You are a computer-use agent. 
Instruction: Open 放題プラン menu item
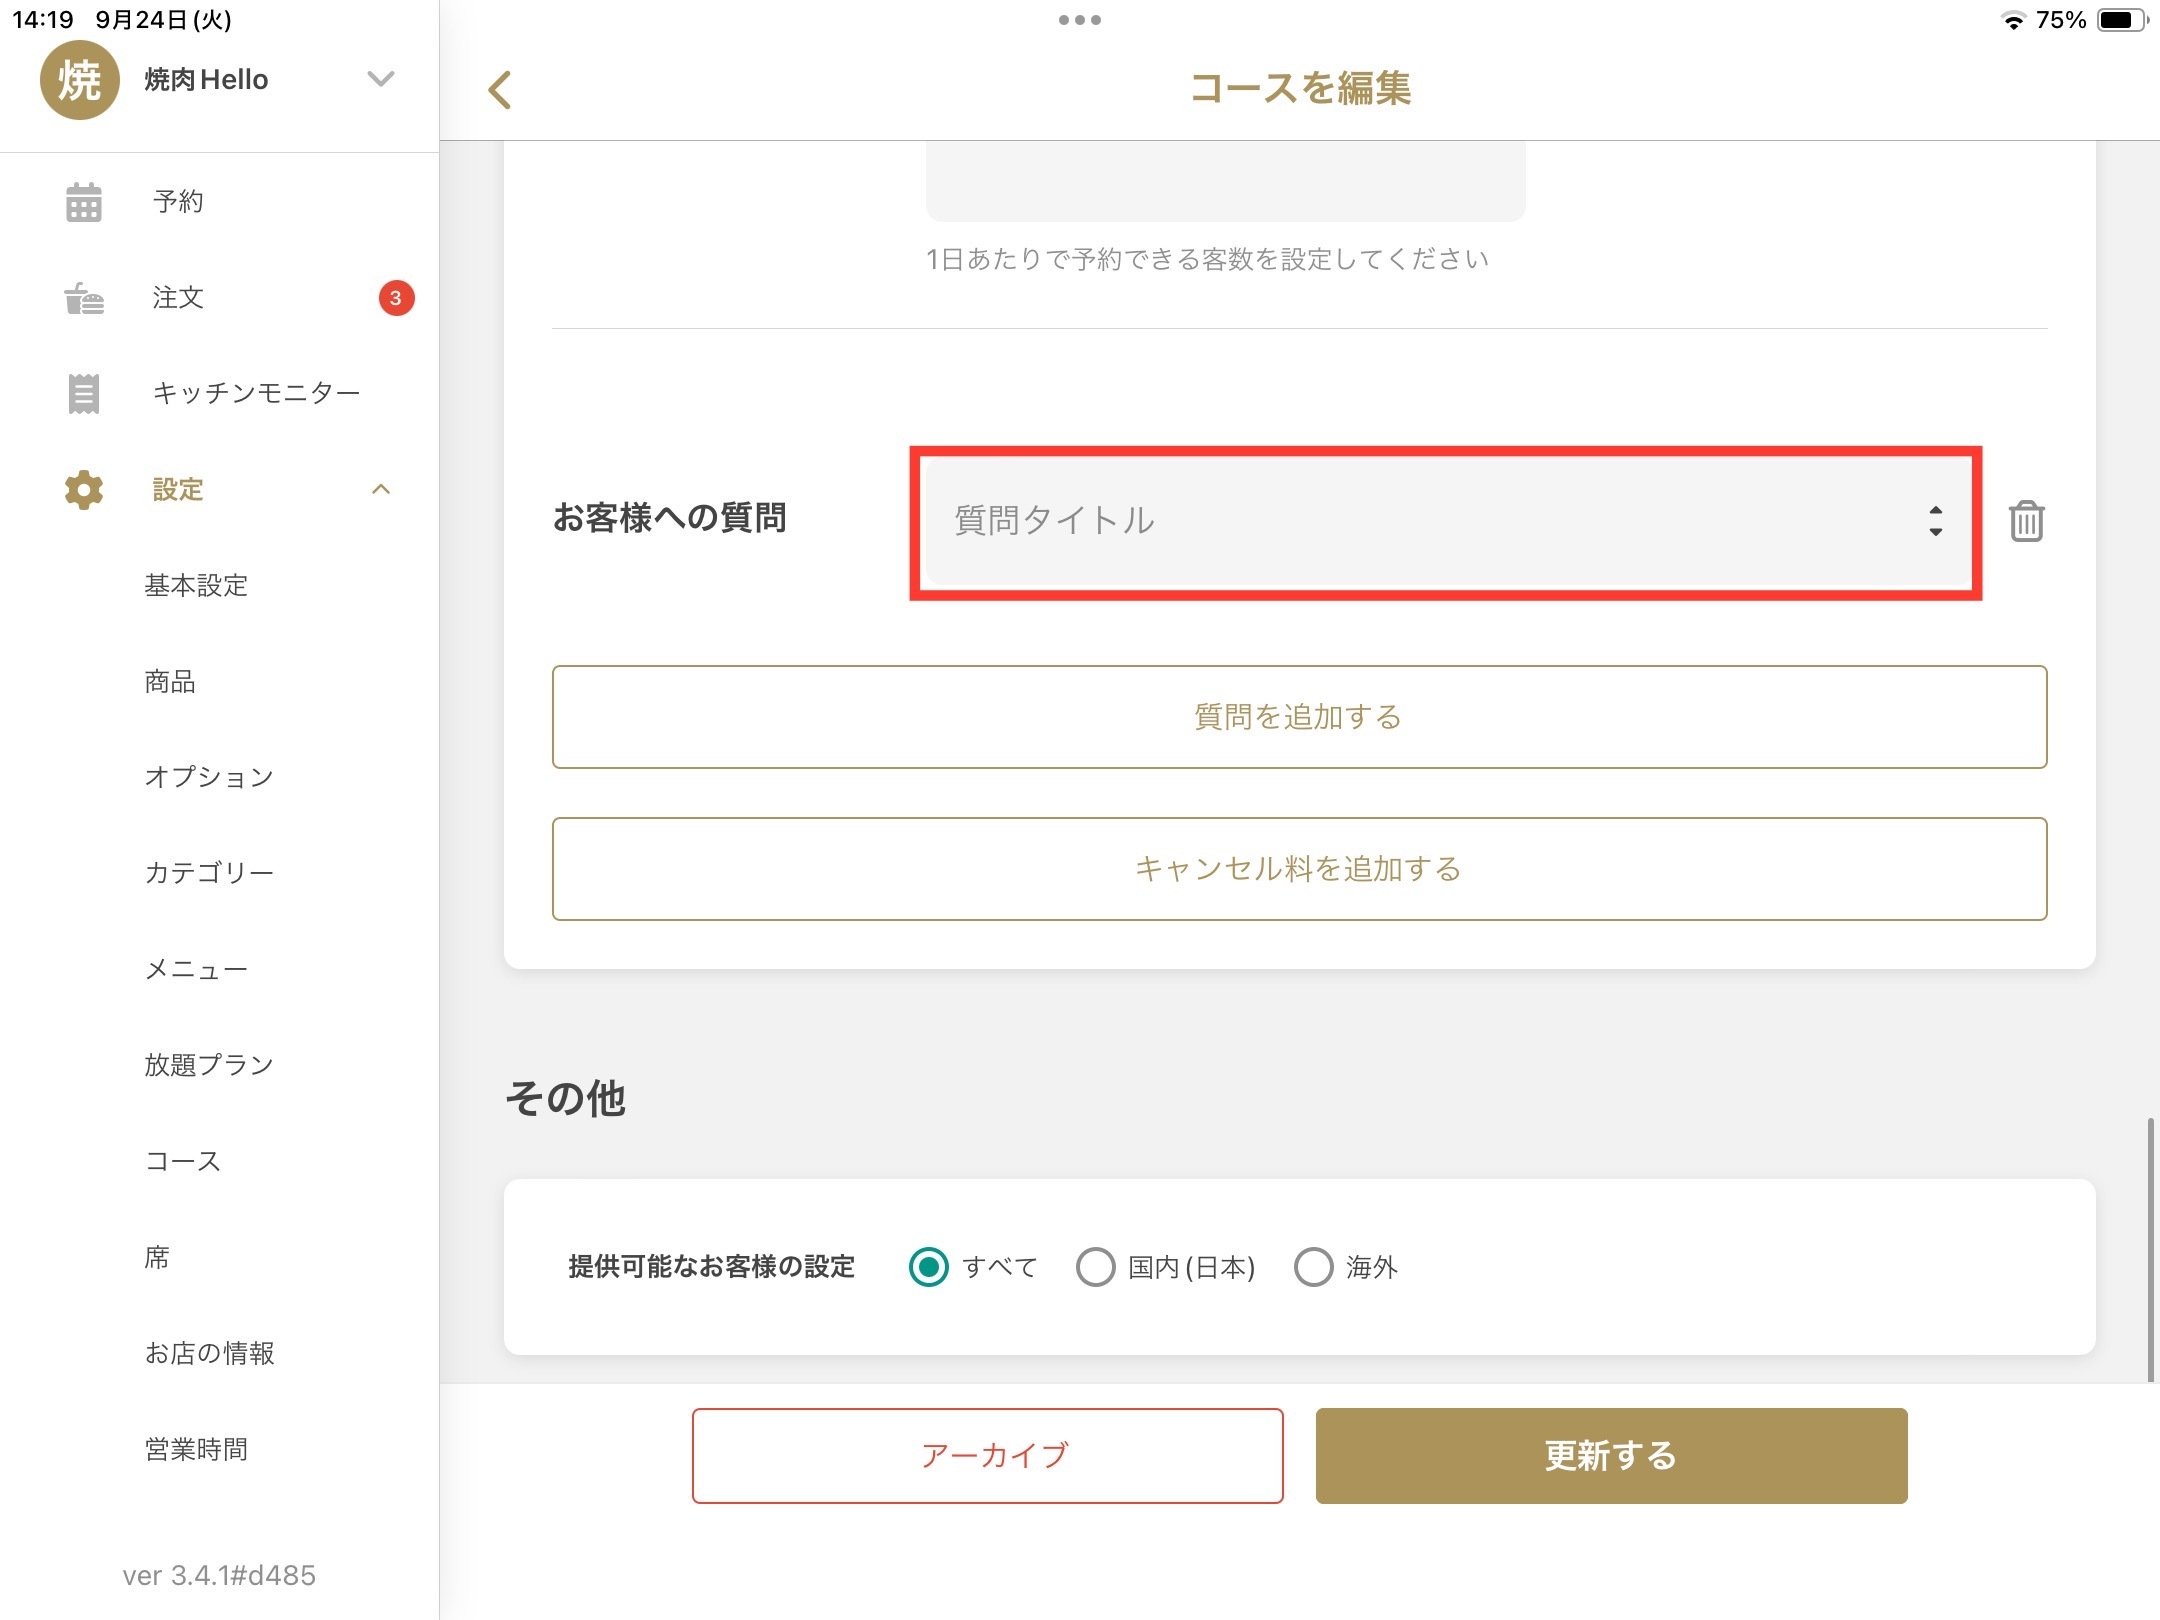pos(209,1065)
